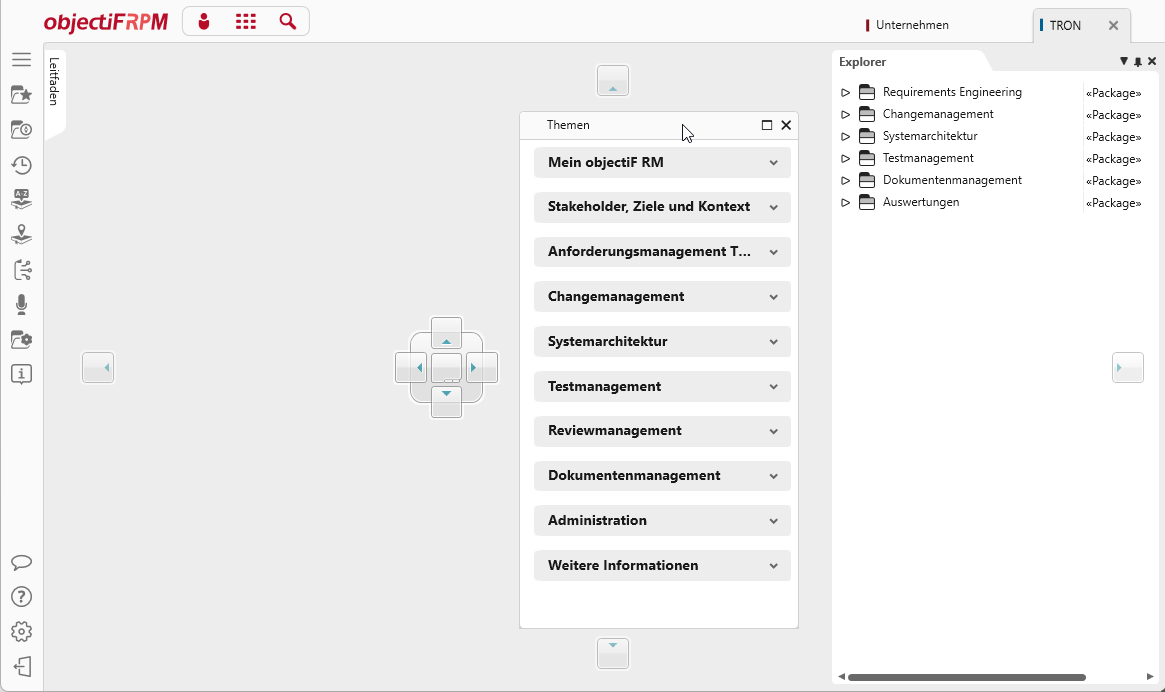The image size is (1165, 692).
Task: Open the Leitfaden side tab
Action: [x=54, y=82]
